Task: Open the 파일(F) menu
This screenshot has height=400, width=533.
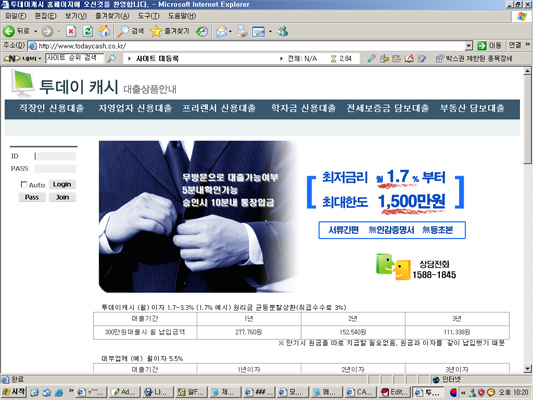Action: click(16, 16)
